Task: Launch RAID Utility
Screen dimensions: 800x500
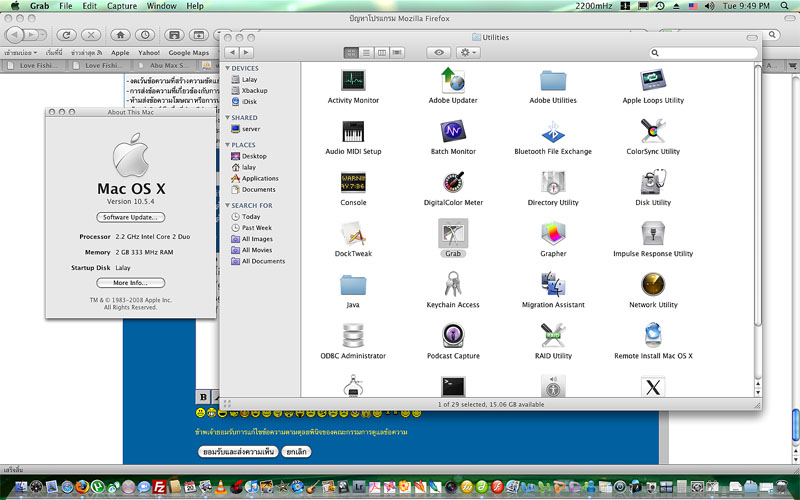Action: click(x=553, y=336)
